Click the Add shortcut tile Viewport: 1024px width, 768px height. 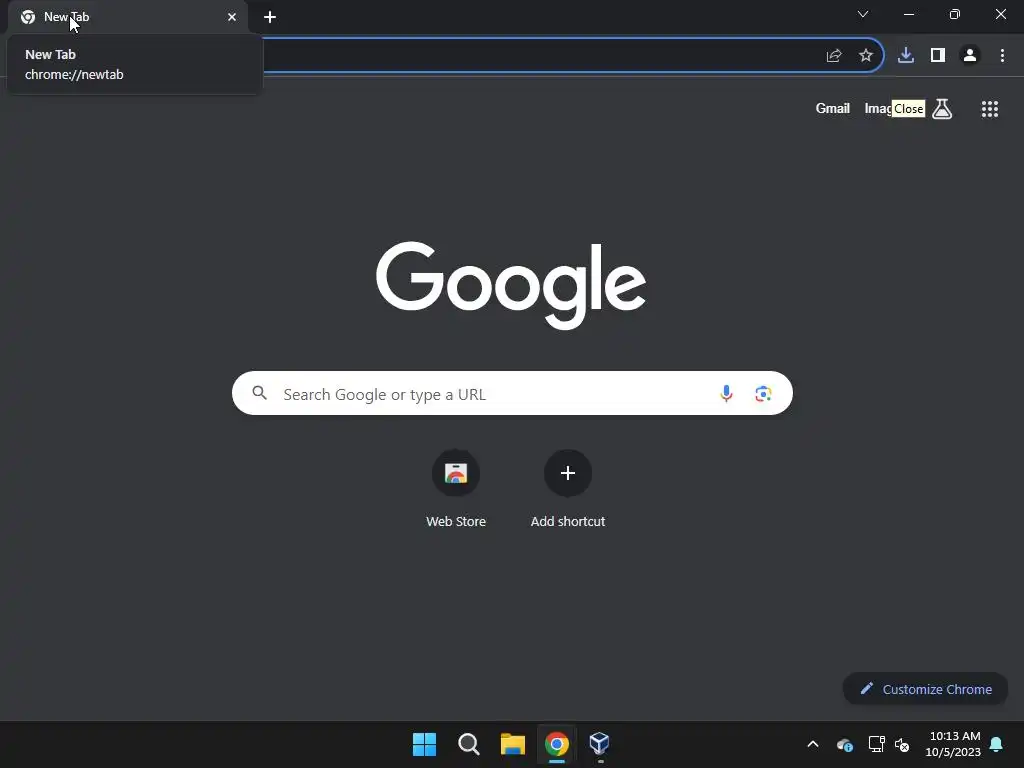pyautogui.click(x=568, y=489)
